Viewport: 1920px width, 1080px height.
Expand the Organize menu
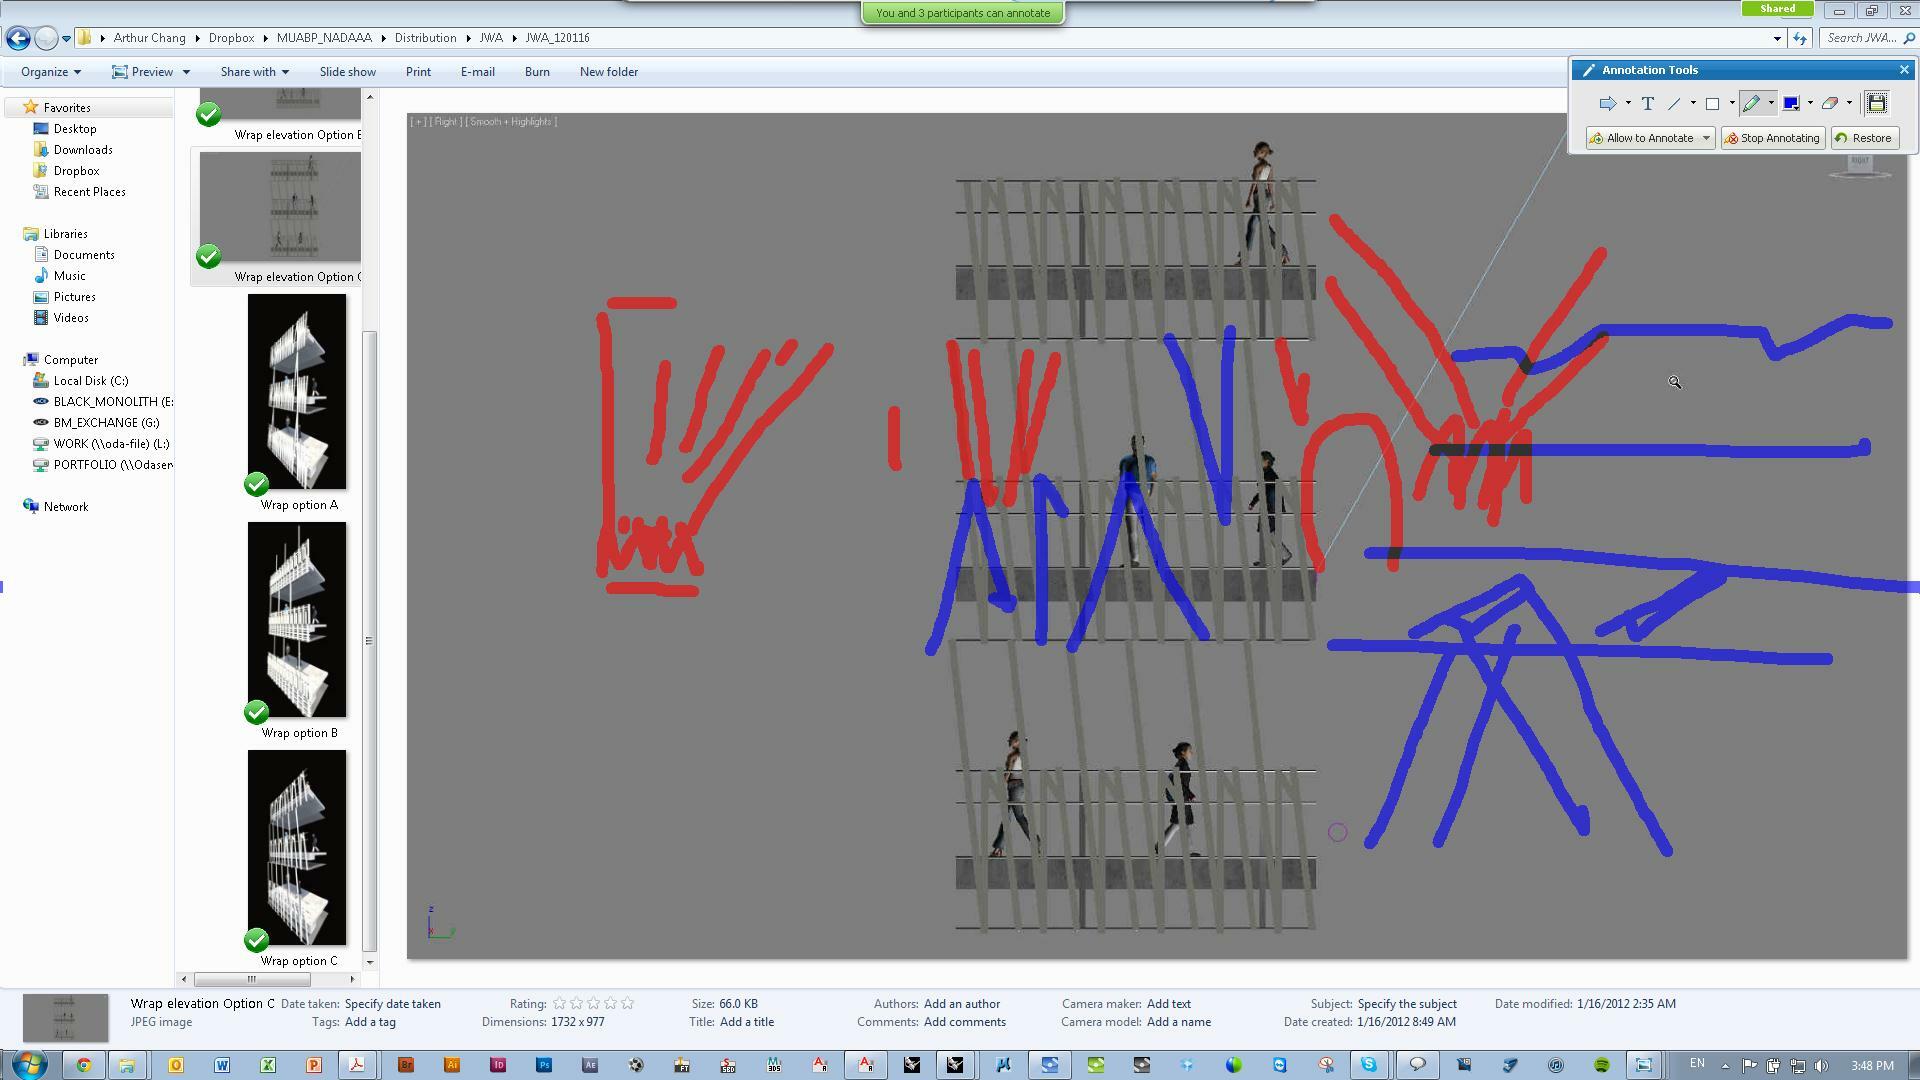coord(50,72)
